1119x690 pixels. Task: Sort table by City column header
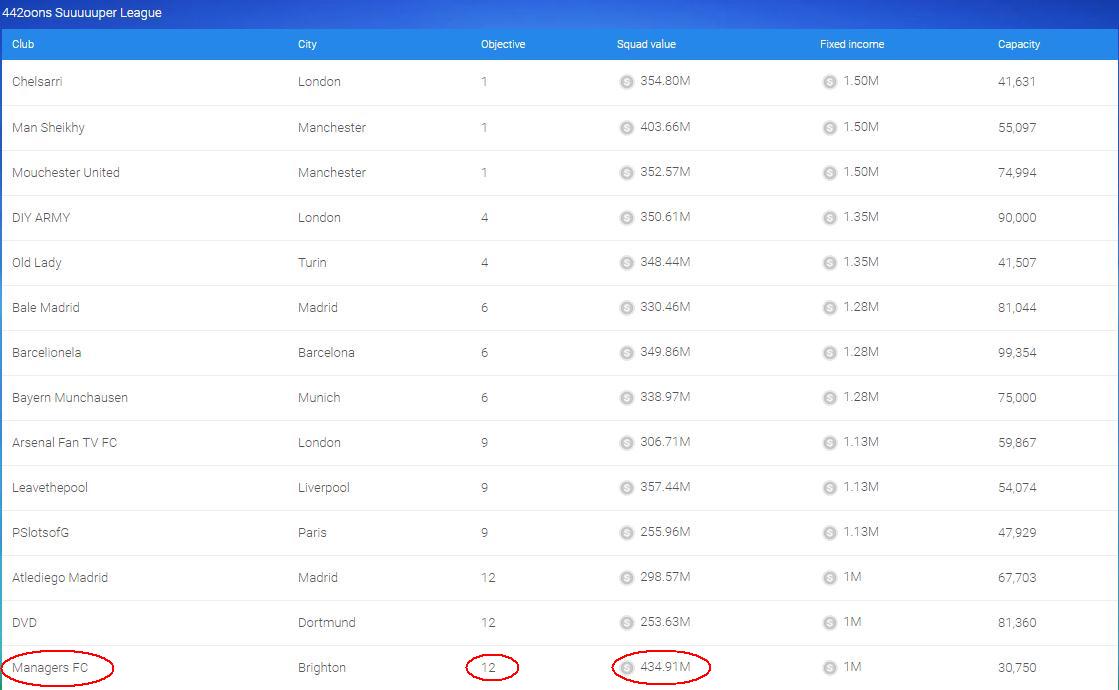tap(307, 44)
